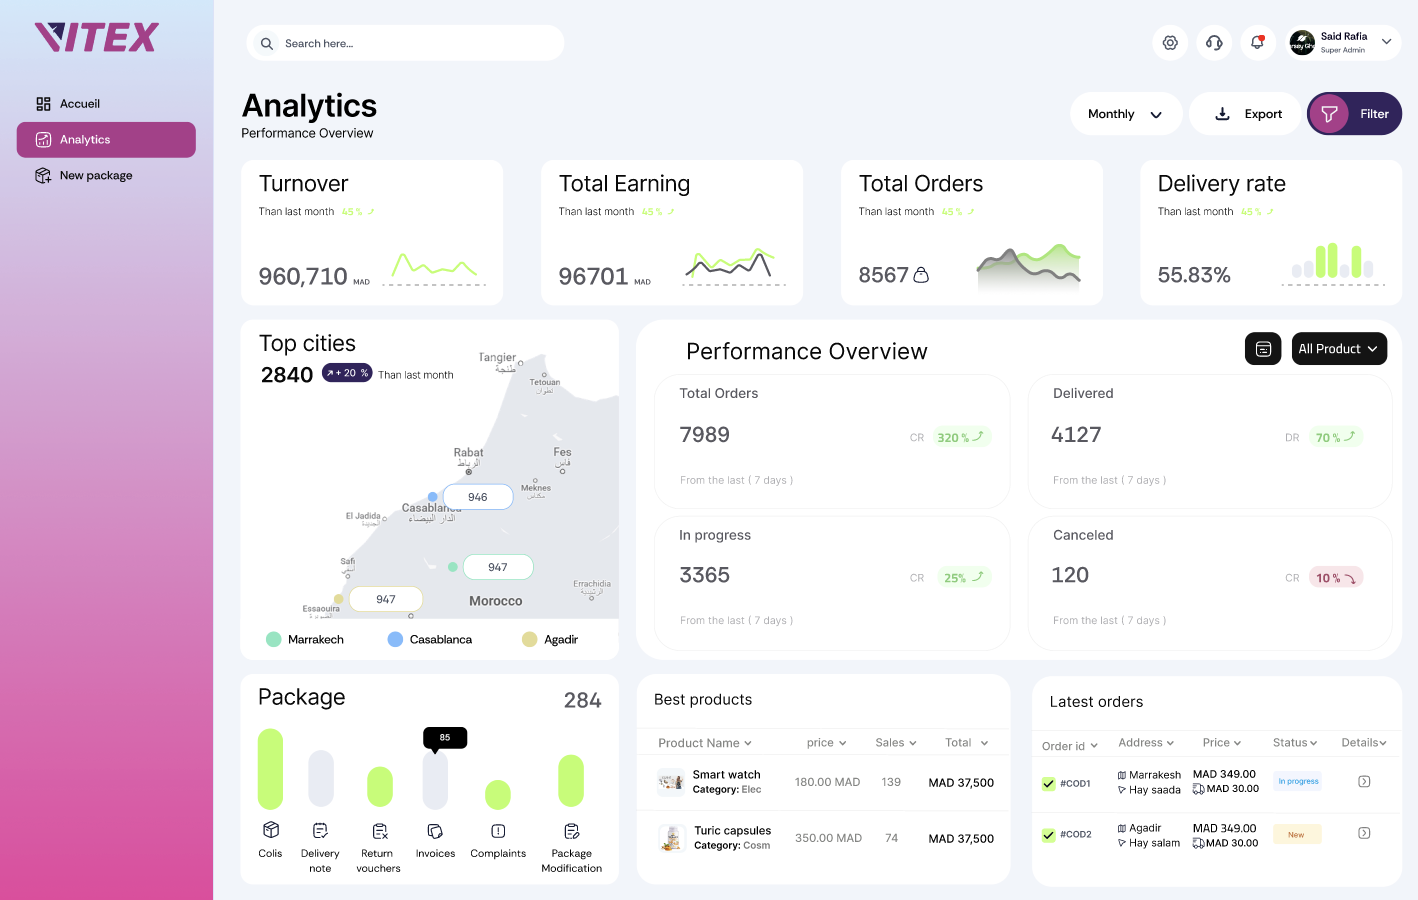The image size is (1418, 900).
Task: Click the headset support icon
Action: [1214, 43]
